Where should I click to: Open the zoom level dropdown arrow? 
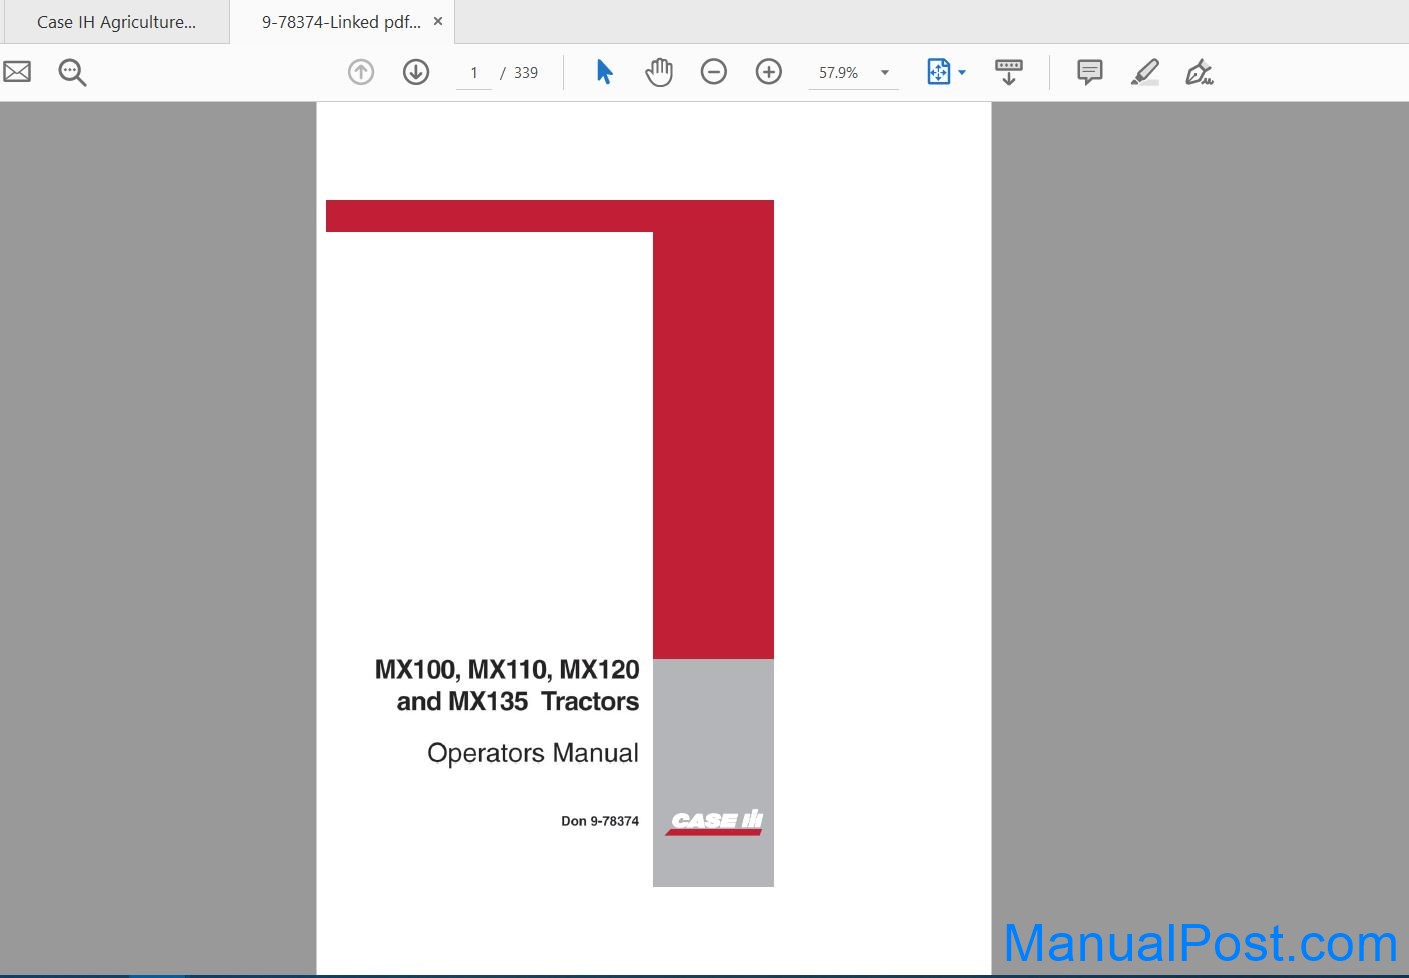885,73
